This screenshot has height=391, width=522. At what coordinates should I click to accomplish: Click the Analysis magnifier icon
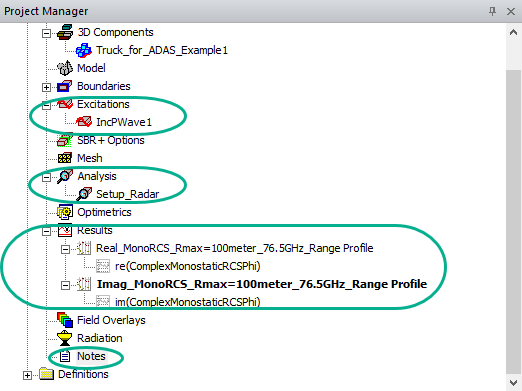[65, 176]
